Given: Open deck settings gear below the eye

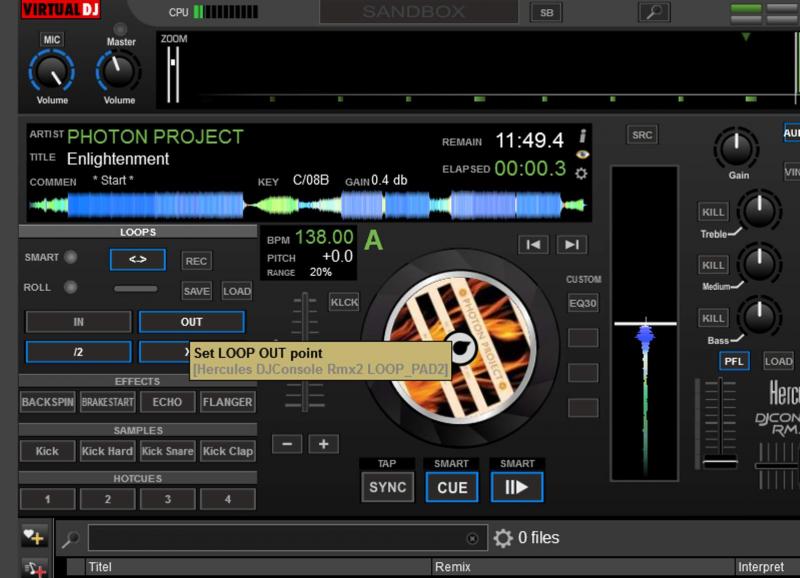Looking at the screenshot, I should pyautogui.click(x=581, y=174).
